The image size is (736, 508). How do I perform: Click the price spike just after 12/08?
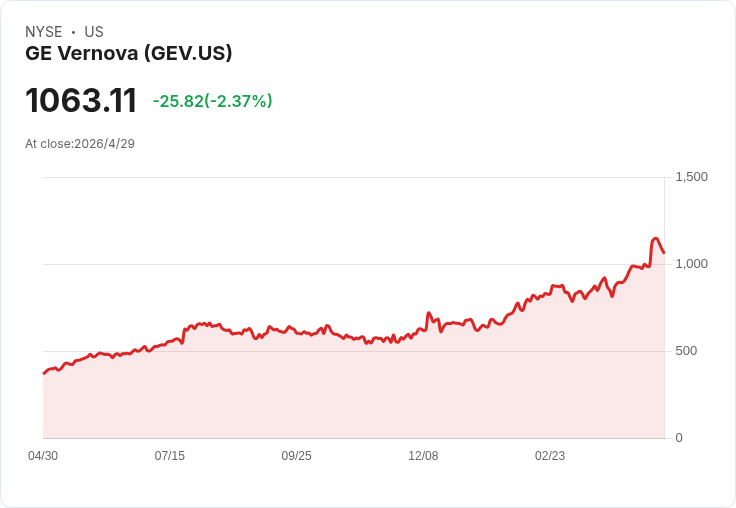pyautogui.click(x=429, y=313)
